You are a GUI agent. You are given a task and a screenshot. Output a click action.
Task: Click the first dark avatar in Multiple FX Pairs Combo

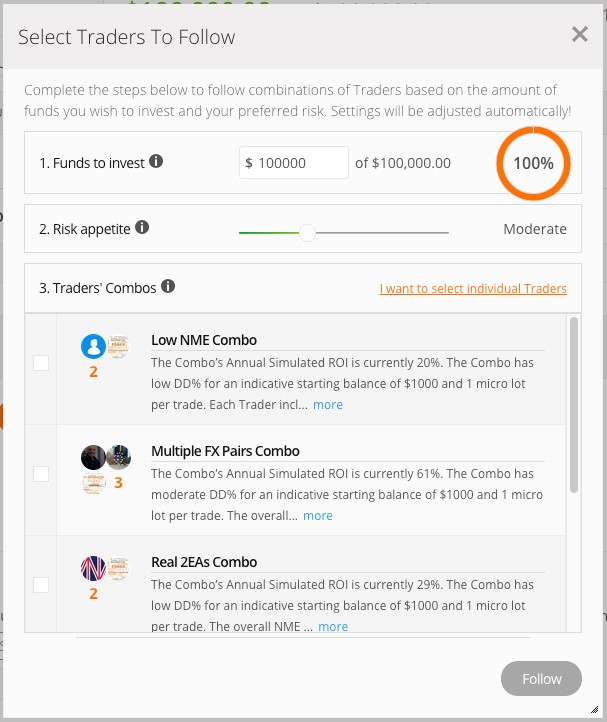[x=93, y=457]
